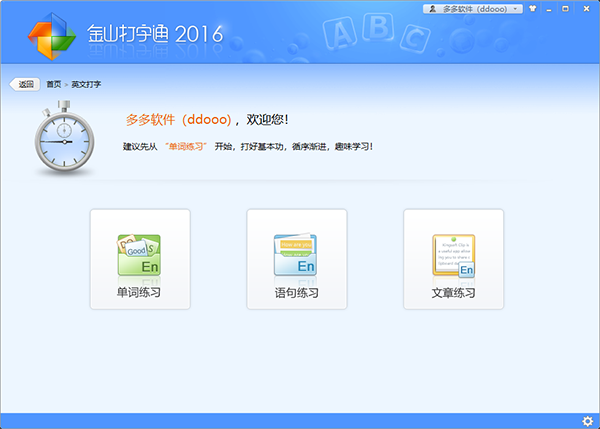Open the 单词练习 word practice card
Viewport: 600px width, 429px height.
140,259
